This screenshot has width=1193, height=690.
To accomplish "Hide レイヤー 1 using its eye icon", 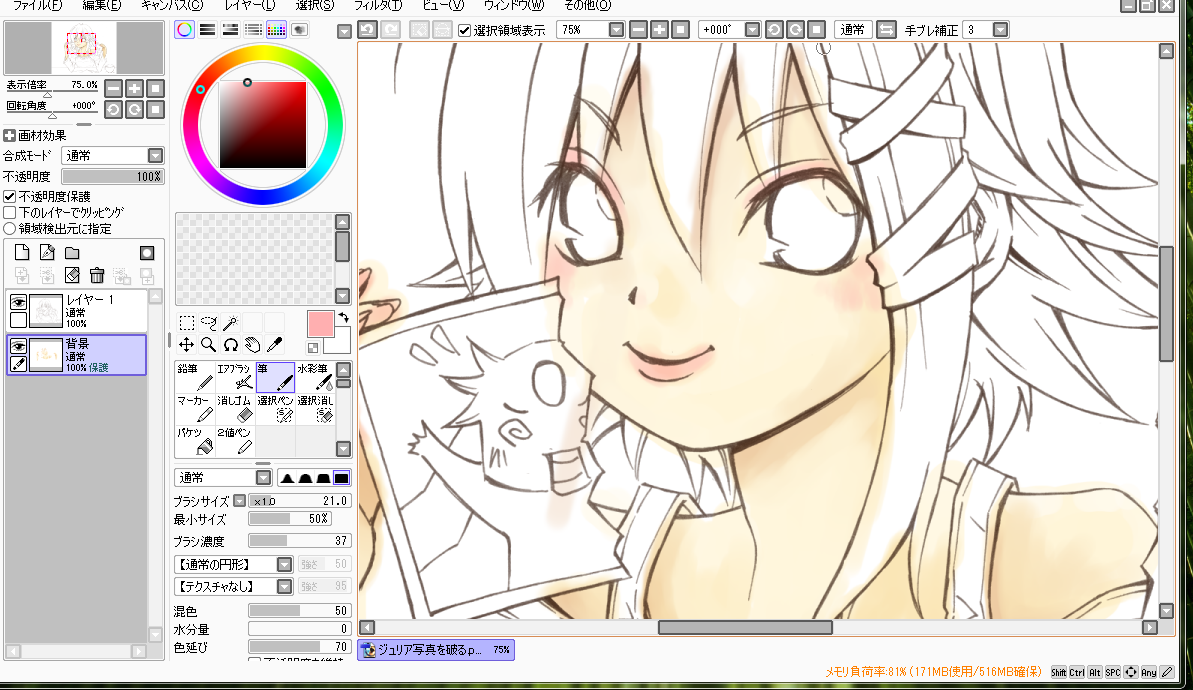I will (18, 303).
